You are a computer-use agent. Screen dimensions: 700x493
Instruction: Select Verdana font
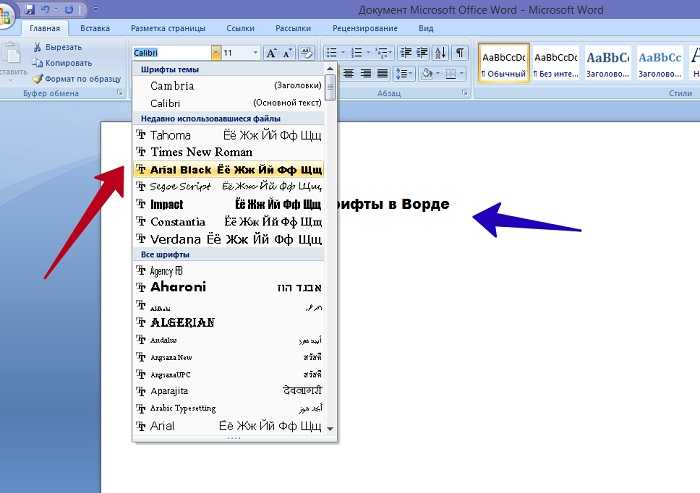229,239
